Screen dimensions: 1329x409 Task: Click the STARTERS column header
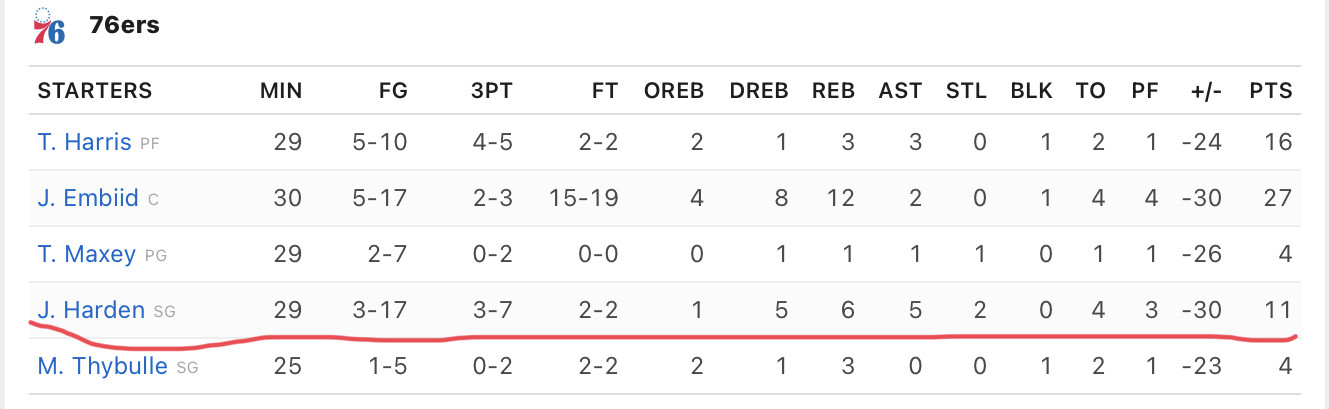click(95, 91)
